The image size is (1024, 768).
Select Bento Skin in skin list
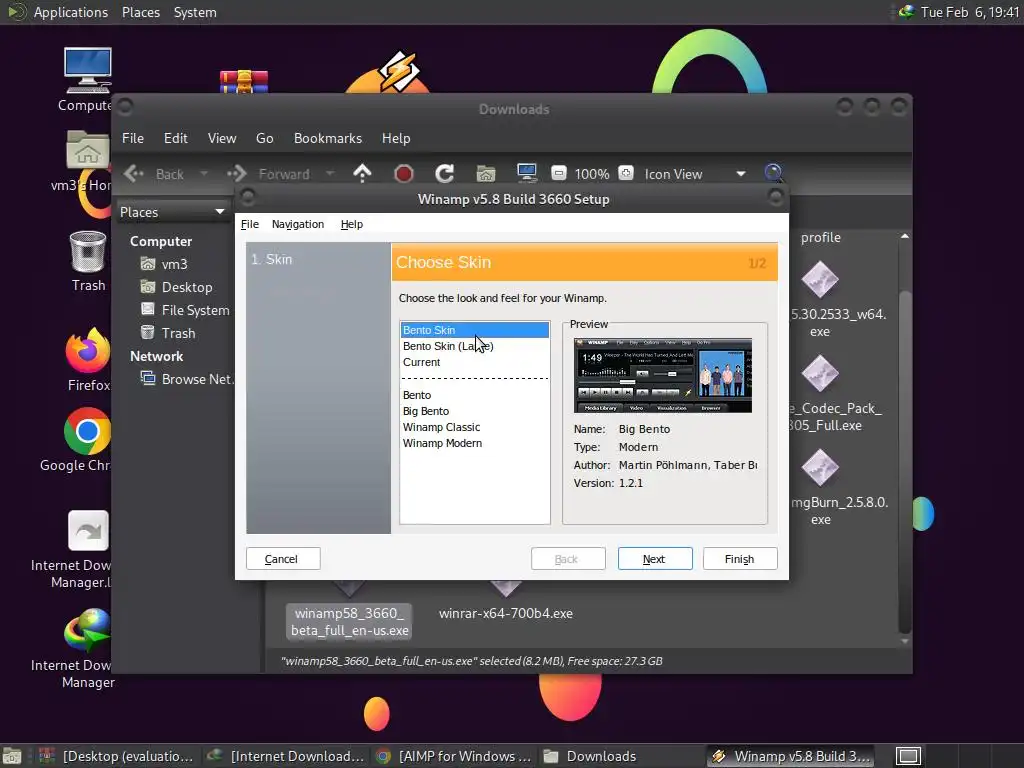(475, 330)
